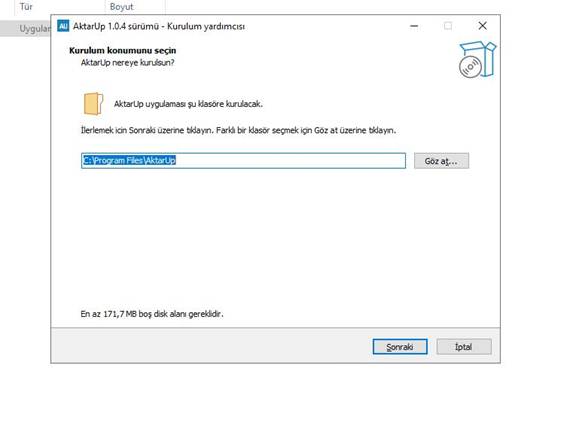Image resolution: width=567 pixels, height=423 pixels.
Task: Open the Göz at folder browser
Action: click(441, 161)
